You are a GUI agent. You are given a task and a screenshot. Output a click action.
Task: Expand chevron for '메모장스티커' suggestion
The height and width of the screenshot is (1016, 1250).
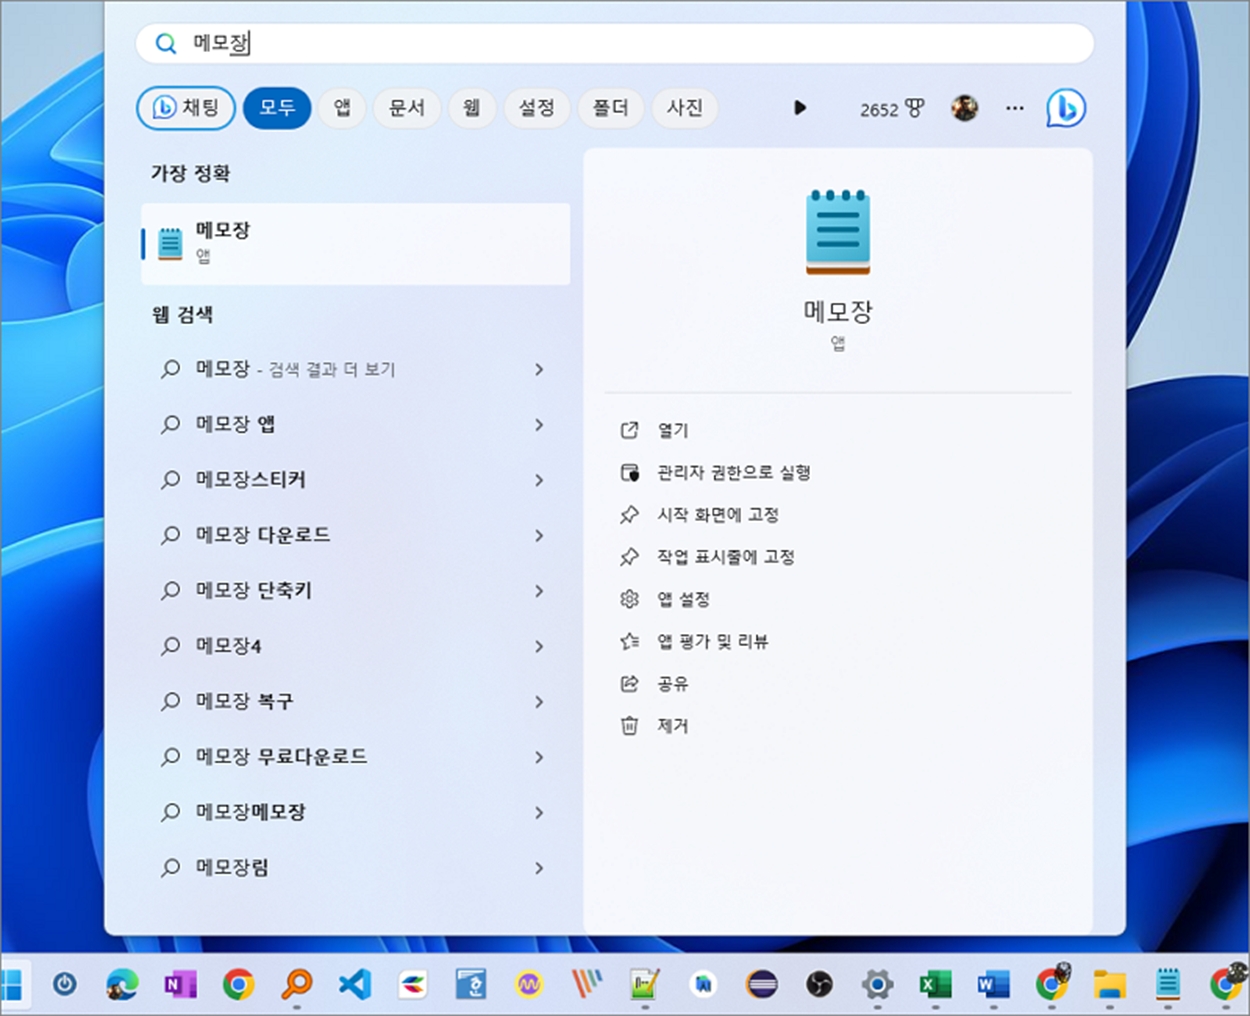click(539, 480)
